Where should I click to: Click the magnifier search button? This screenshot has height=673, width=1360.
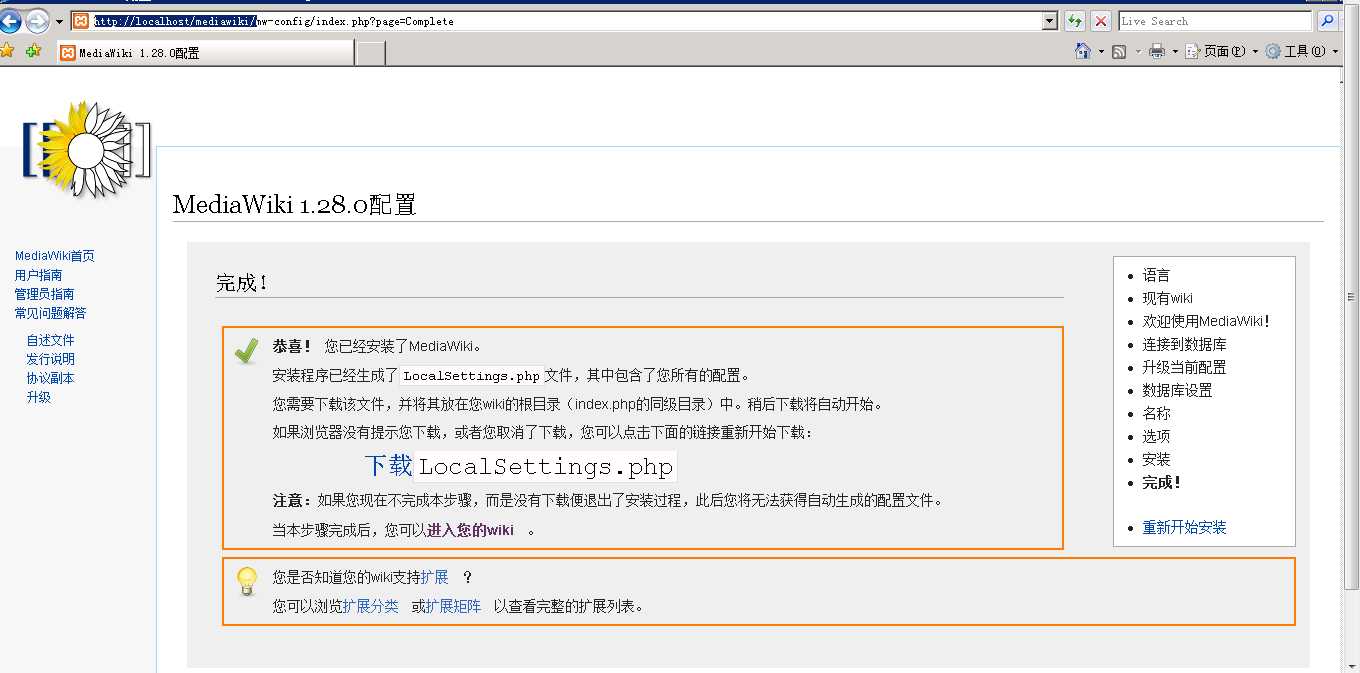click(x=1328, y=21)
